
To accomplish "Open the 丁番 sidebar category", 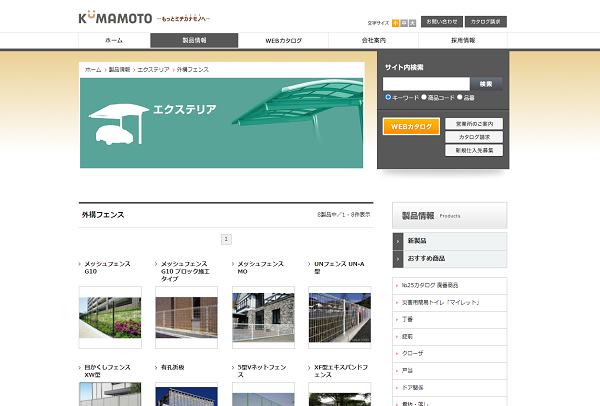I will tap(450, 320).
